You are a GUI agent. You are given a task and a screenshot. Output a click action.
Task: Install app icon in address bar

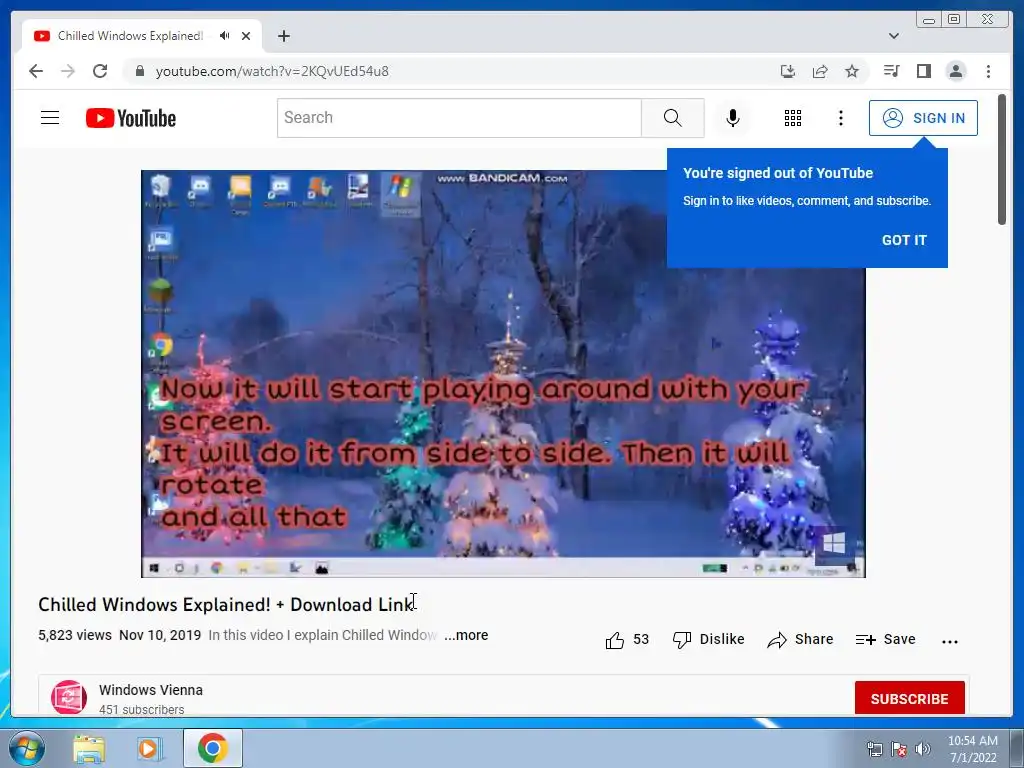click(788, 71)
